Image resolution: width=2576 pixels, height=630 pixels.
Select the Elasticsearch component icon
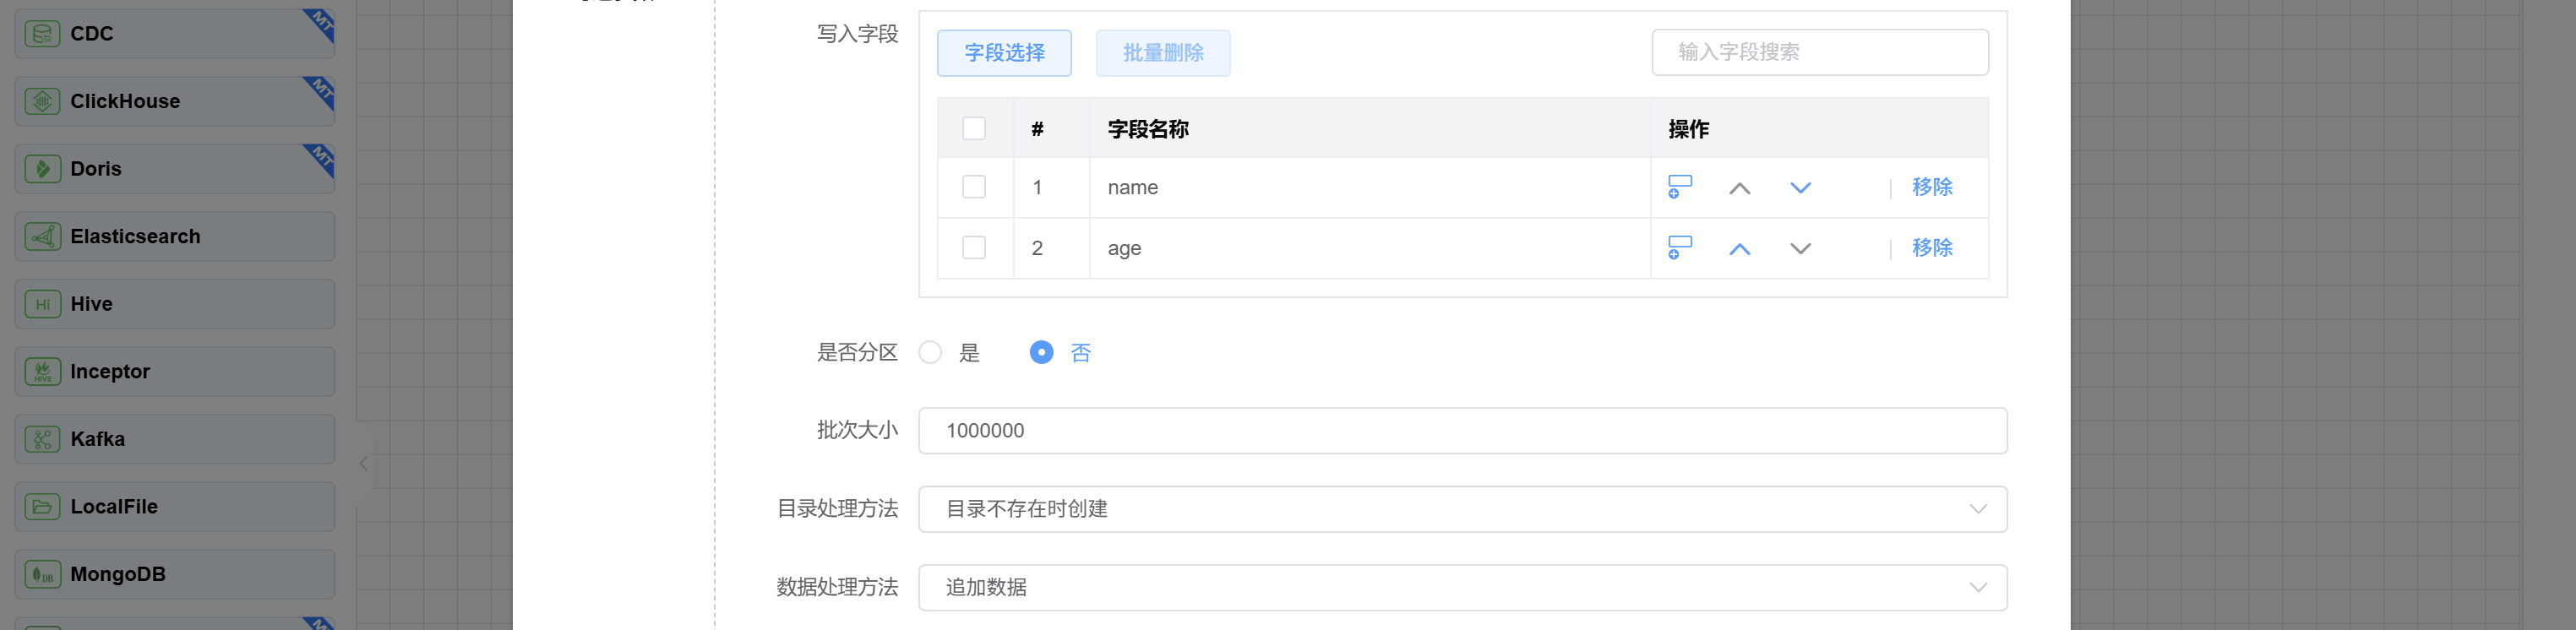42,237
